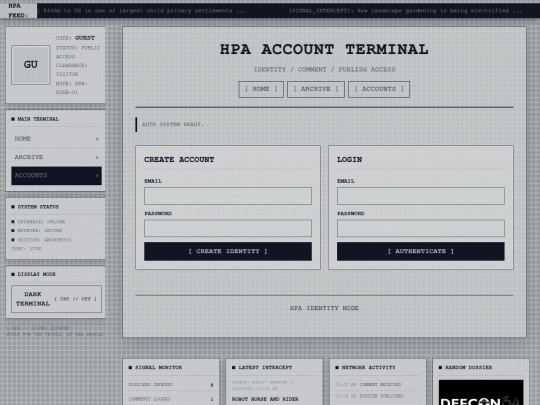Click the Session: Anonymous status line
The width and height of the screenshot is (540, 405).
pos(41,240)
